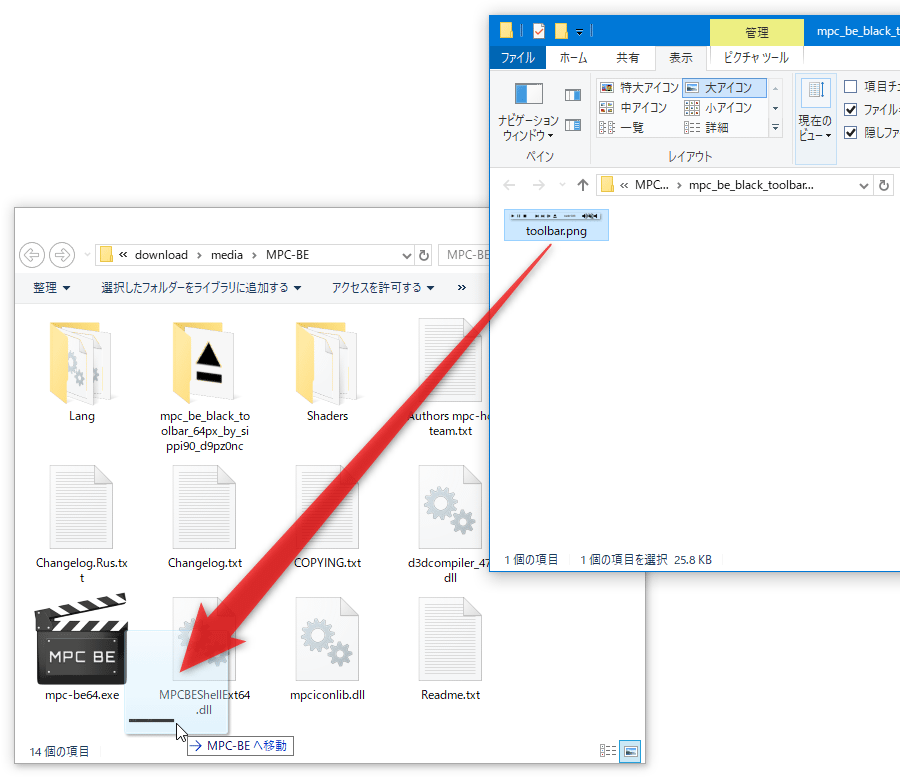Select the mpciconlib.dll file
900x778 pixels.
point(327,649)
